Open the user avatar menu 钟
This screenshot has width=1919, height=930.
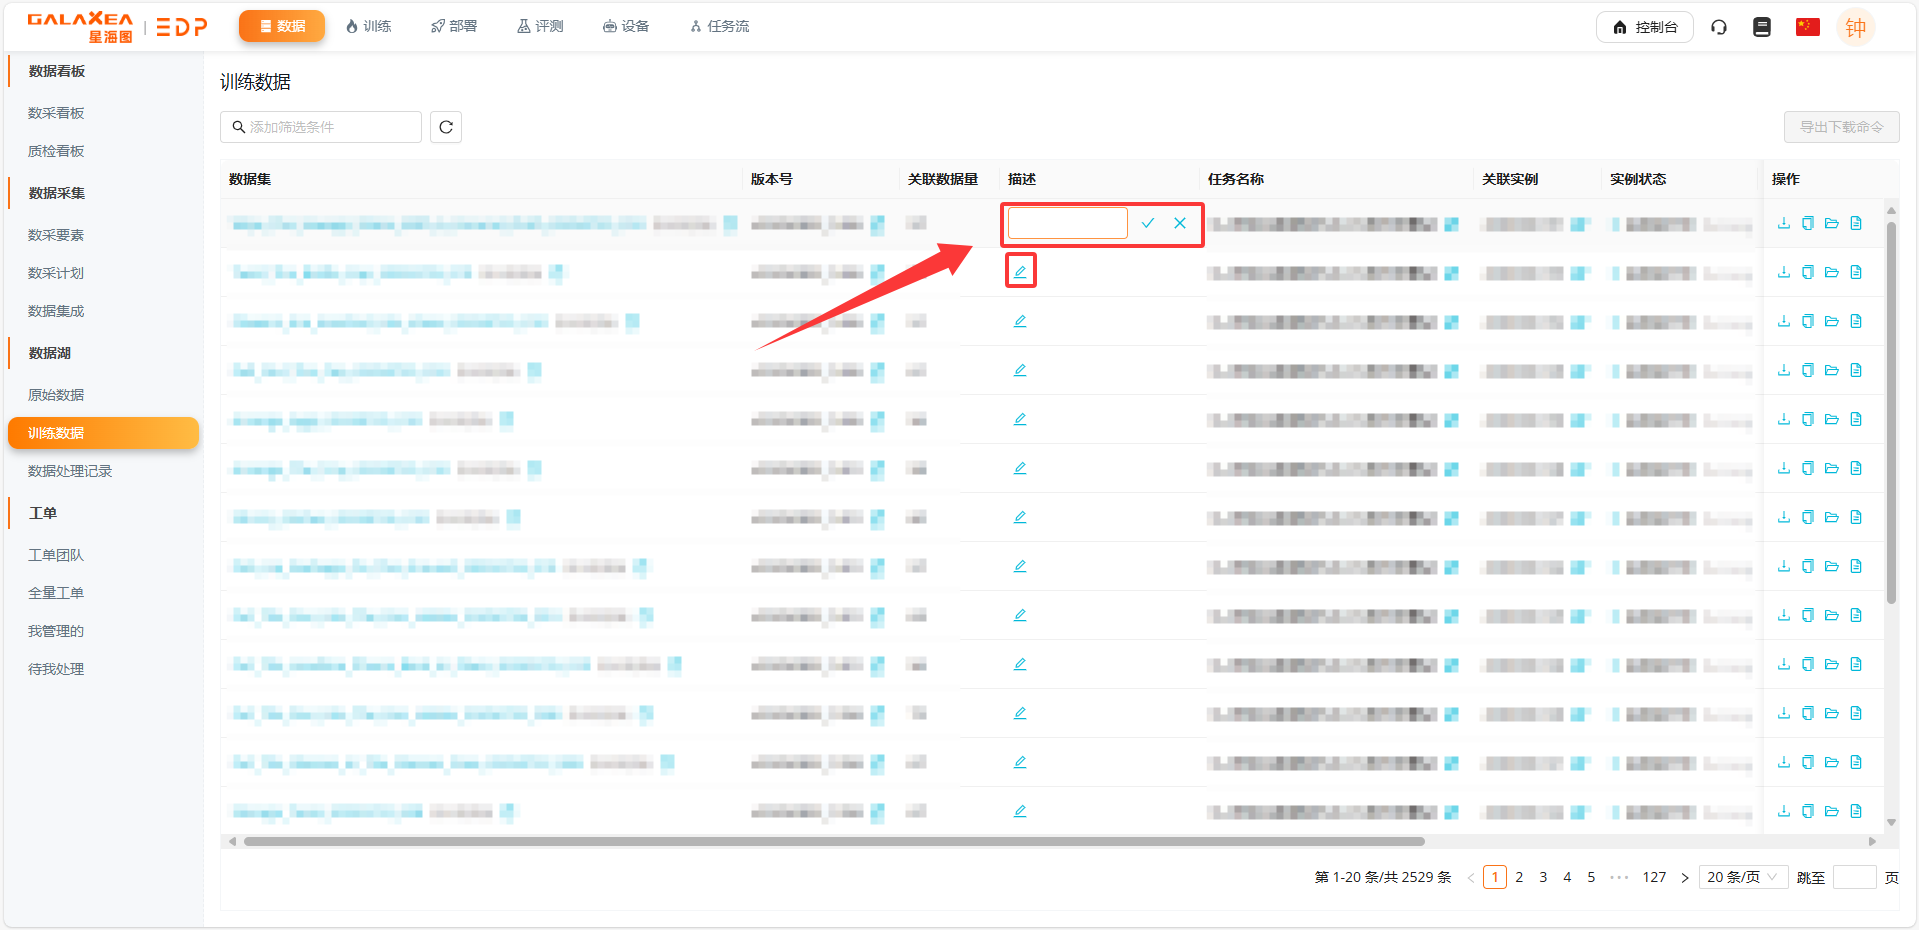(1855, 27)
